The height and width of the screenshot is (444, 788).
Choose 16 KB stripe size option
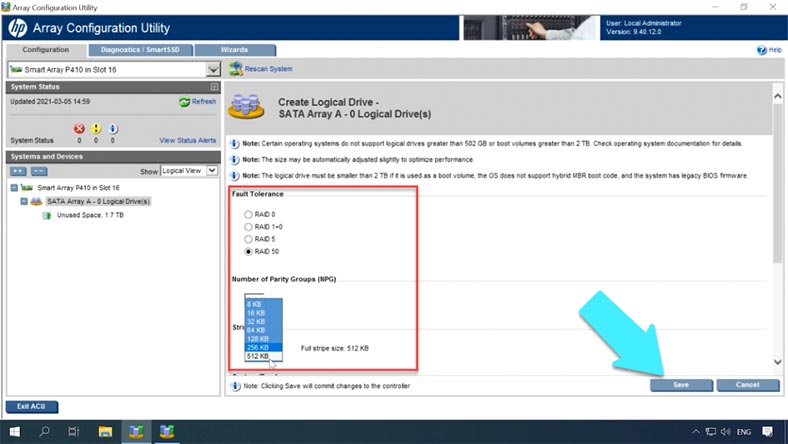(263, 313)
